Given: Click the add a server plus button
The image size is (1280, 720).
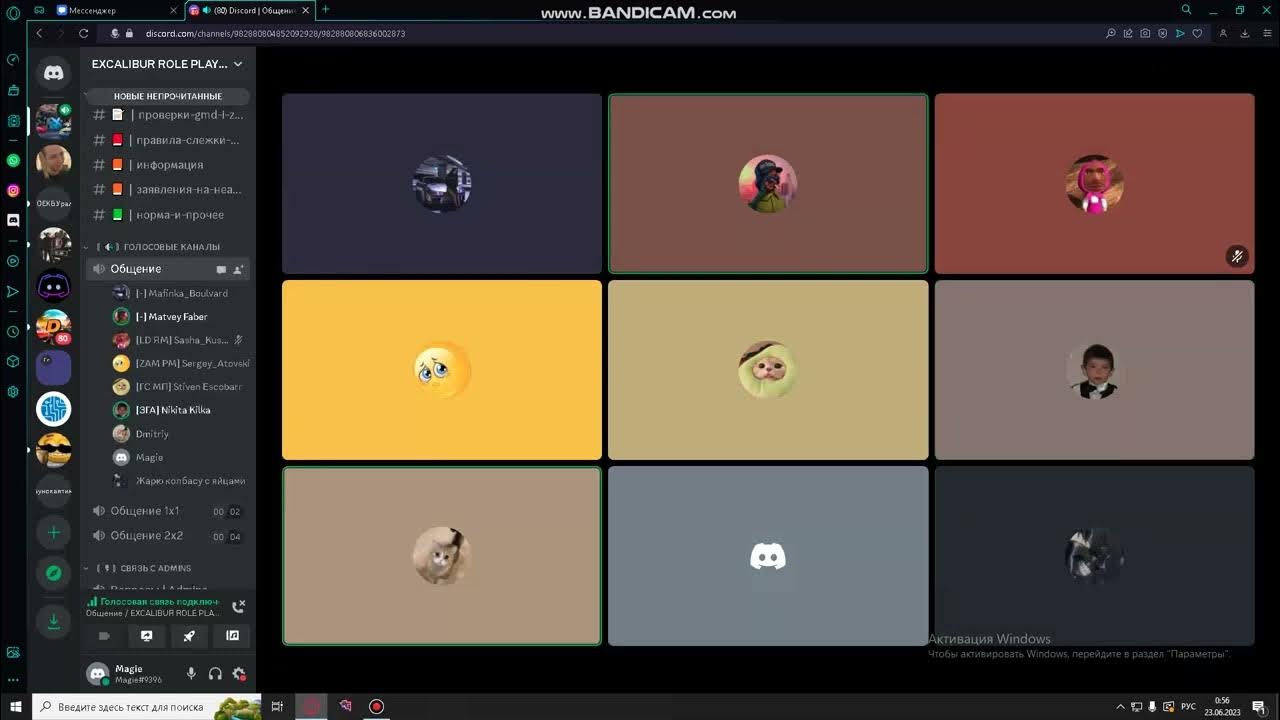Looking at the screenshot, I should (54, 532).
